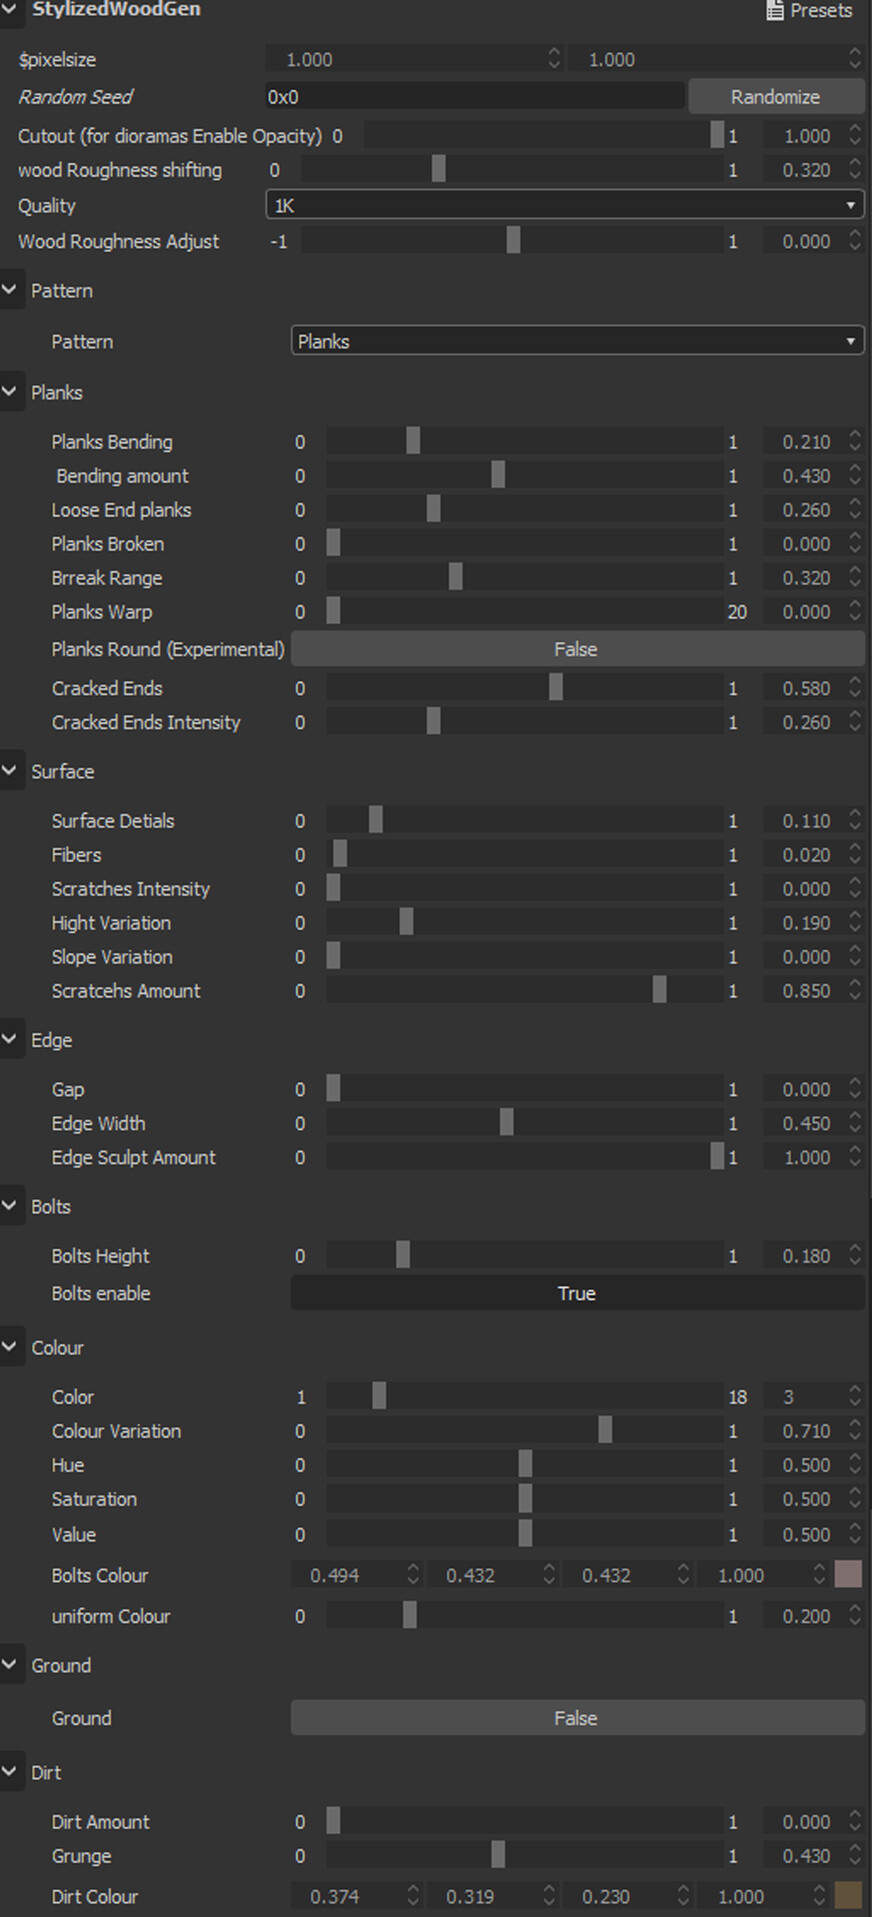Toggle Planks Round (Experimental) button

[x=576, y=649]
